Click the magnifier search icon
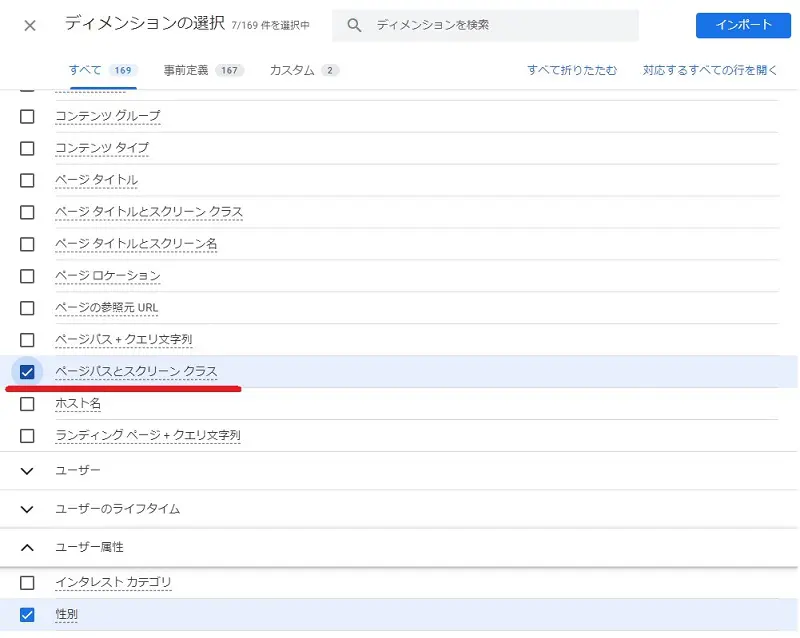The height and width of the screenshot is (638, 800). (x=354, y=25)
